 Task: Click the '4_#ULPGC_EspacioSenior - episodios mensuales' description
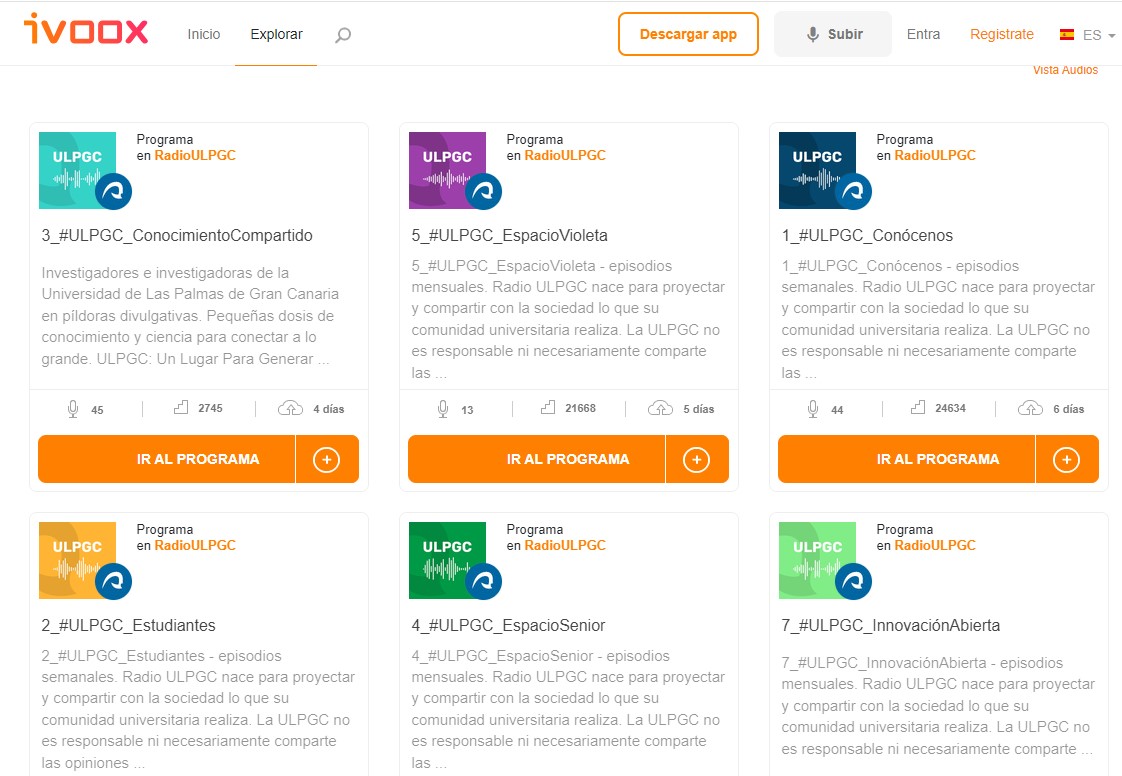coord(568,709)
